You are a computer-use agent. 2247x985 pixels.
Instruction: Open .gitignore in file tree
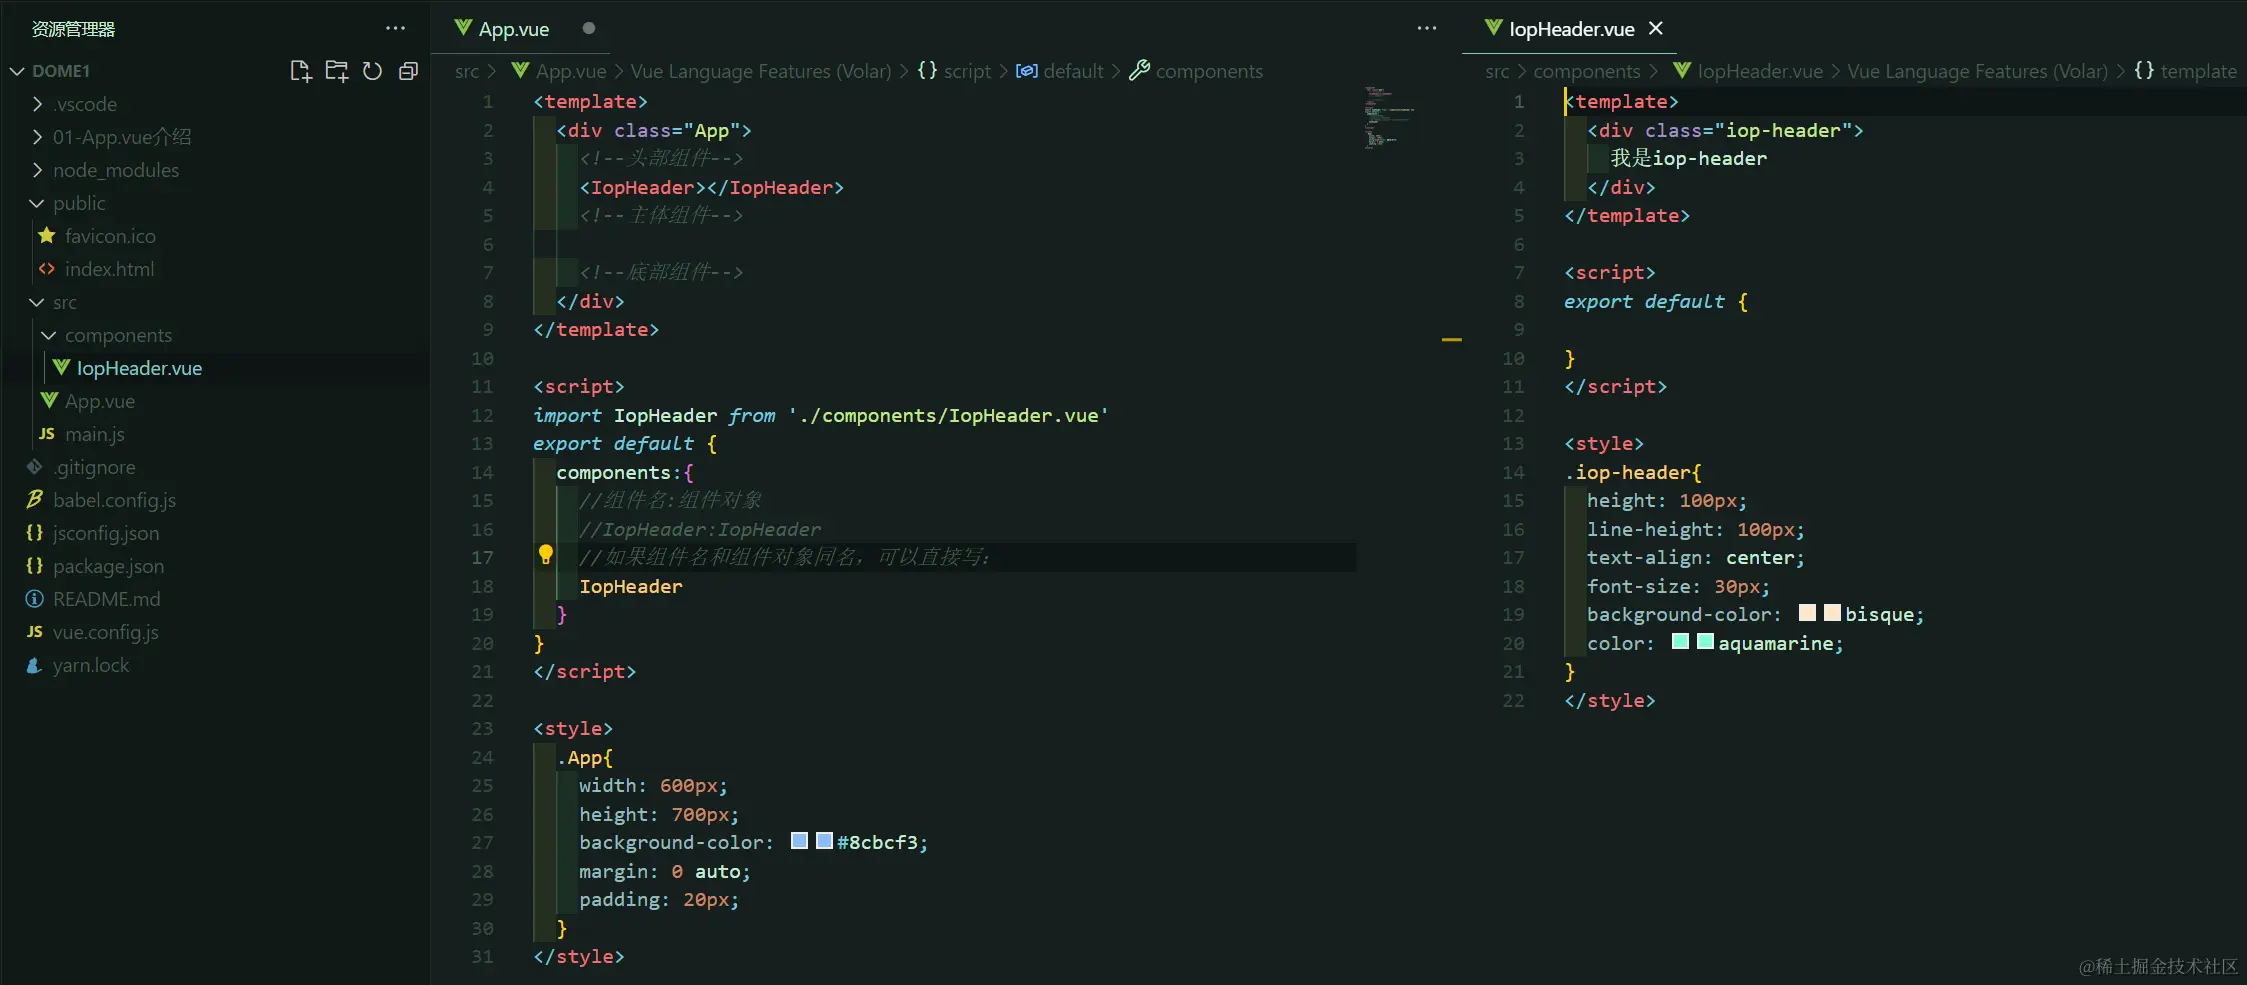(94, 467)
